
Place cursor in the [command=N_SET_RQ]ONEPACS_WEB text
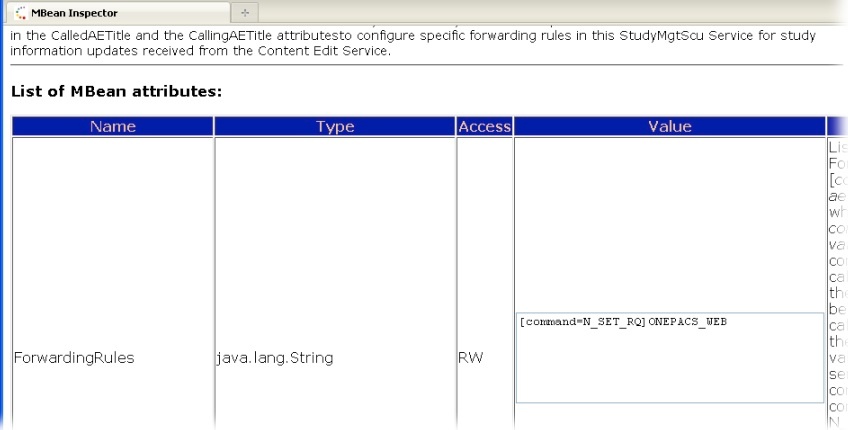pos(623,322)
